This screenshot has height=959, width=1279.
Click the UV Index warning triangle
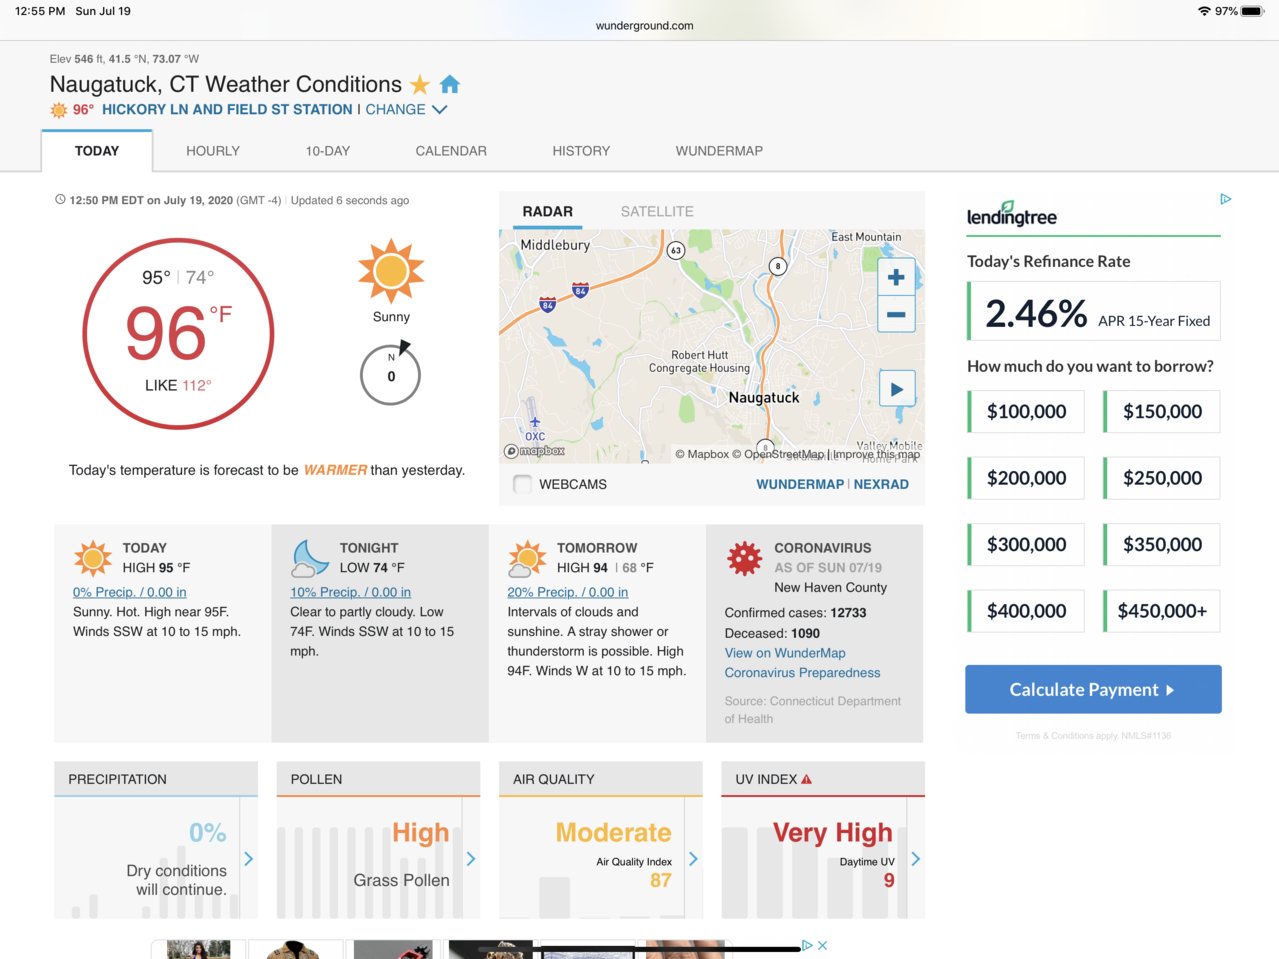[x=806, y=779]
